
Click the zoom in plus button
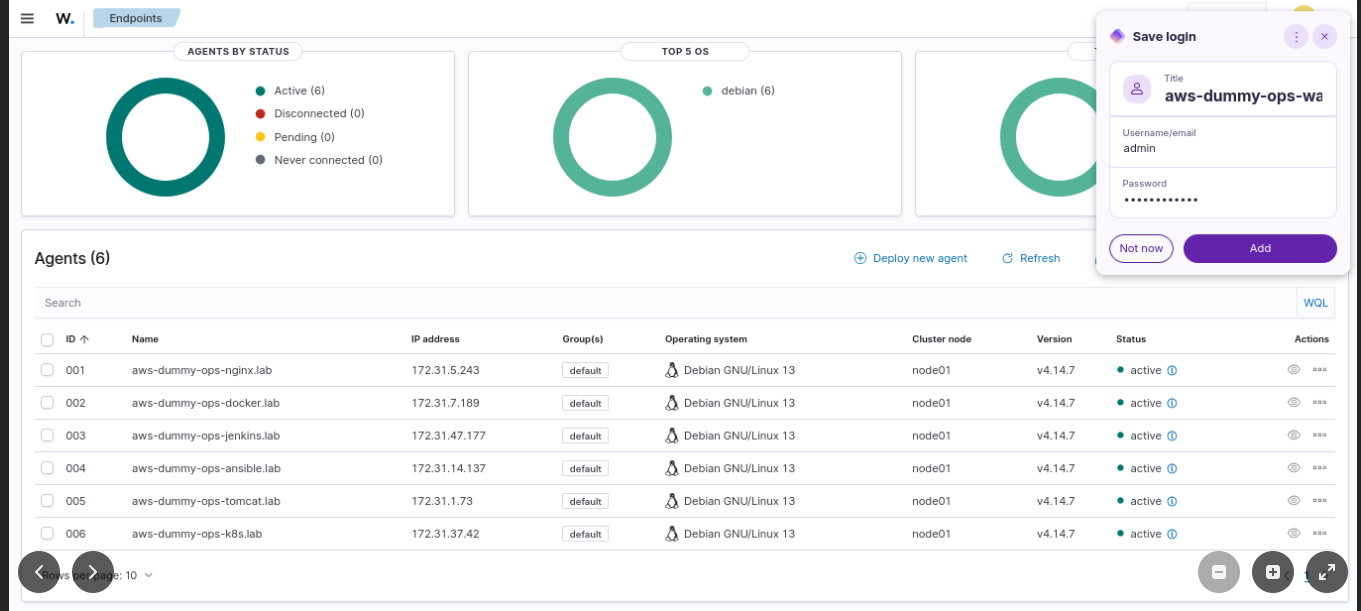(1273, 572)
